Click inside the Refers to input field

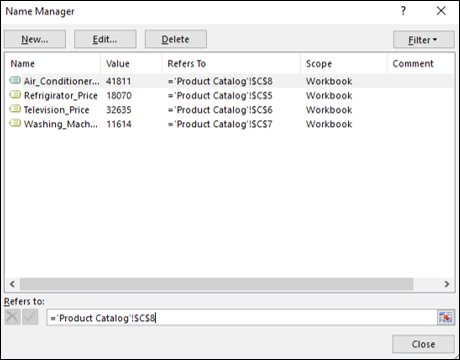coord(242,318)
